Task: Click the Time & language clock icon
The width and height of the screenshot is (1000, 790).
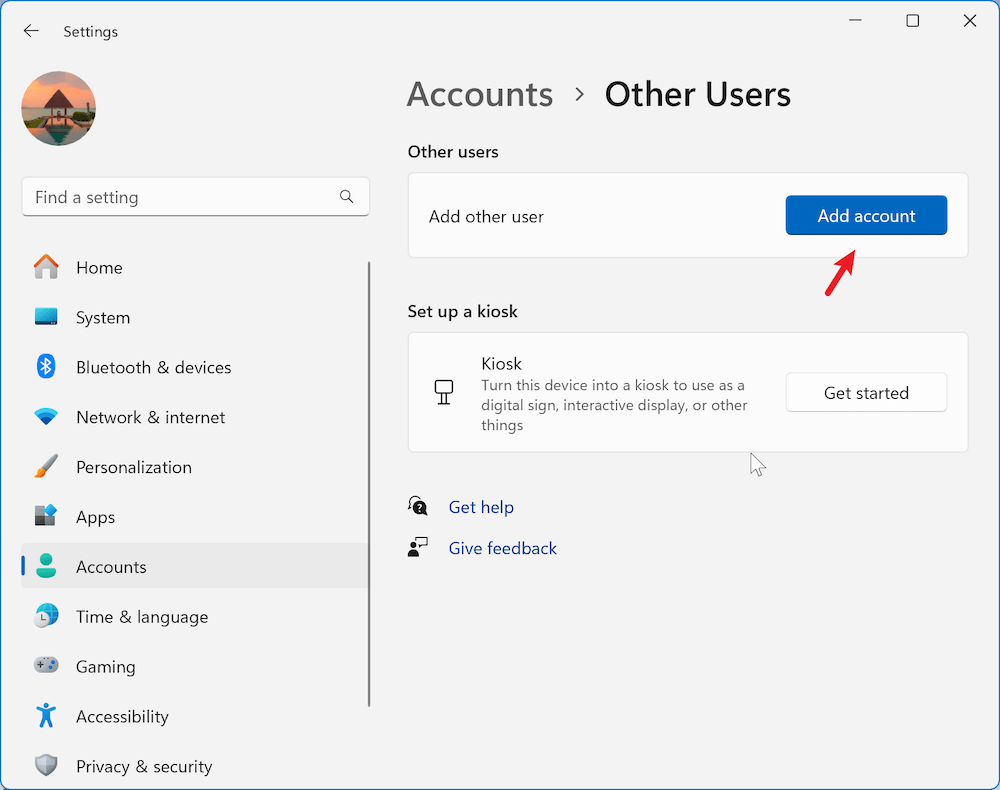Action: click(46, 617)
